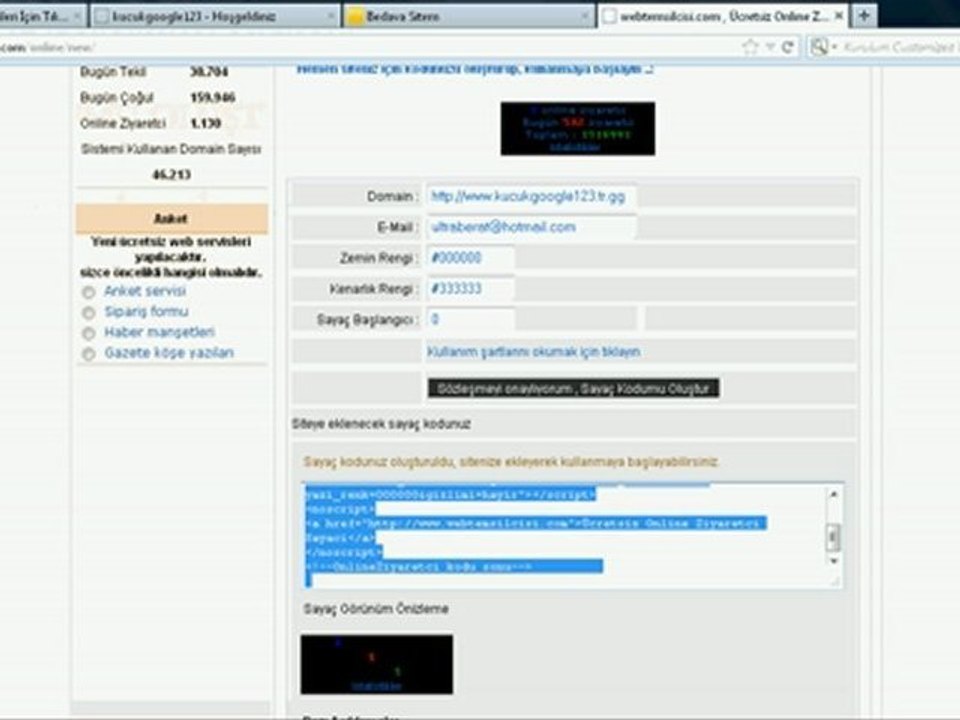Screen dimensions: 960x720
Task: Click the Domain input field
Action: click(x=531, y=196)
